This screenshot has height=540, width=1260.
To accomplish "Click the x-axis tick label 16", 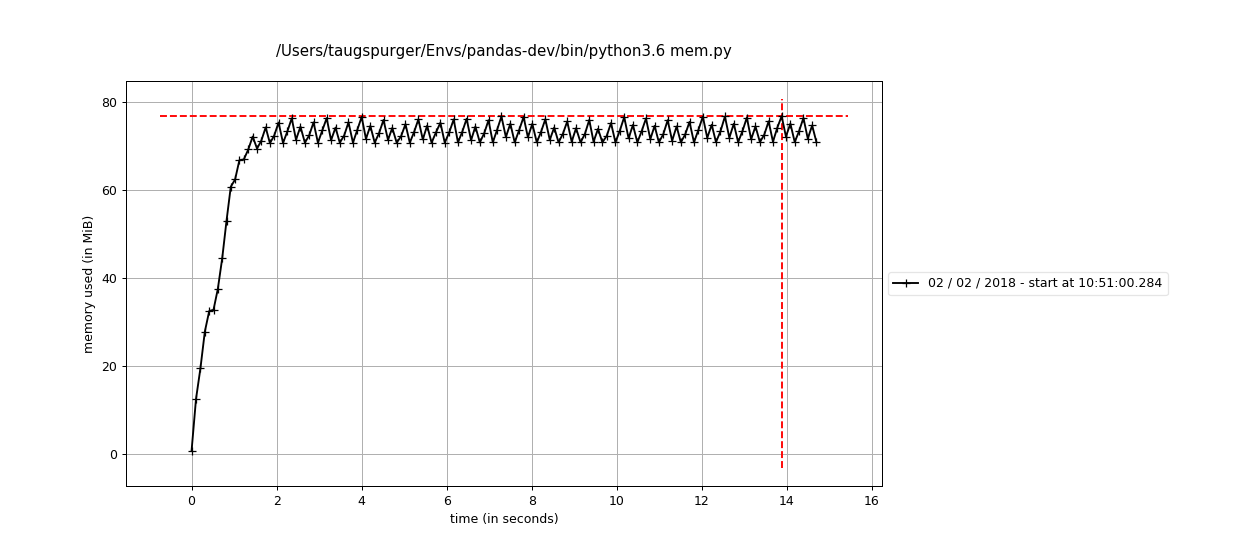I will [872, 501].
